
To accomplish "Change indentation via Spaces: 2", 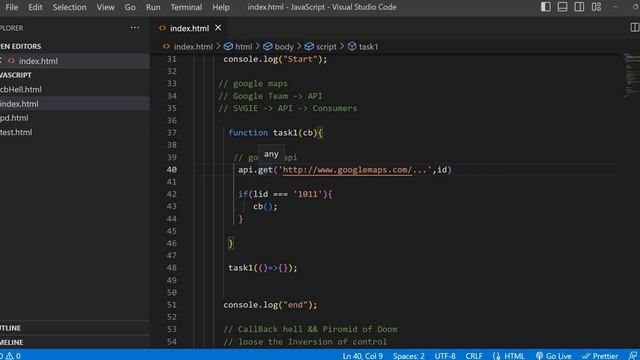I will tap(409, 356).
